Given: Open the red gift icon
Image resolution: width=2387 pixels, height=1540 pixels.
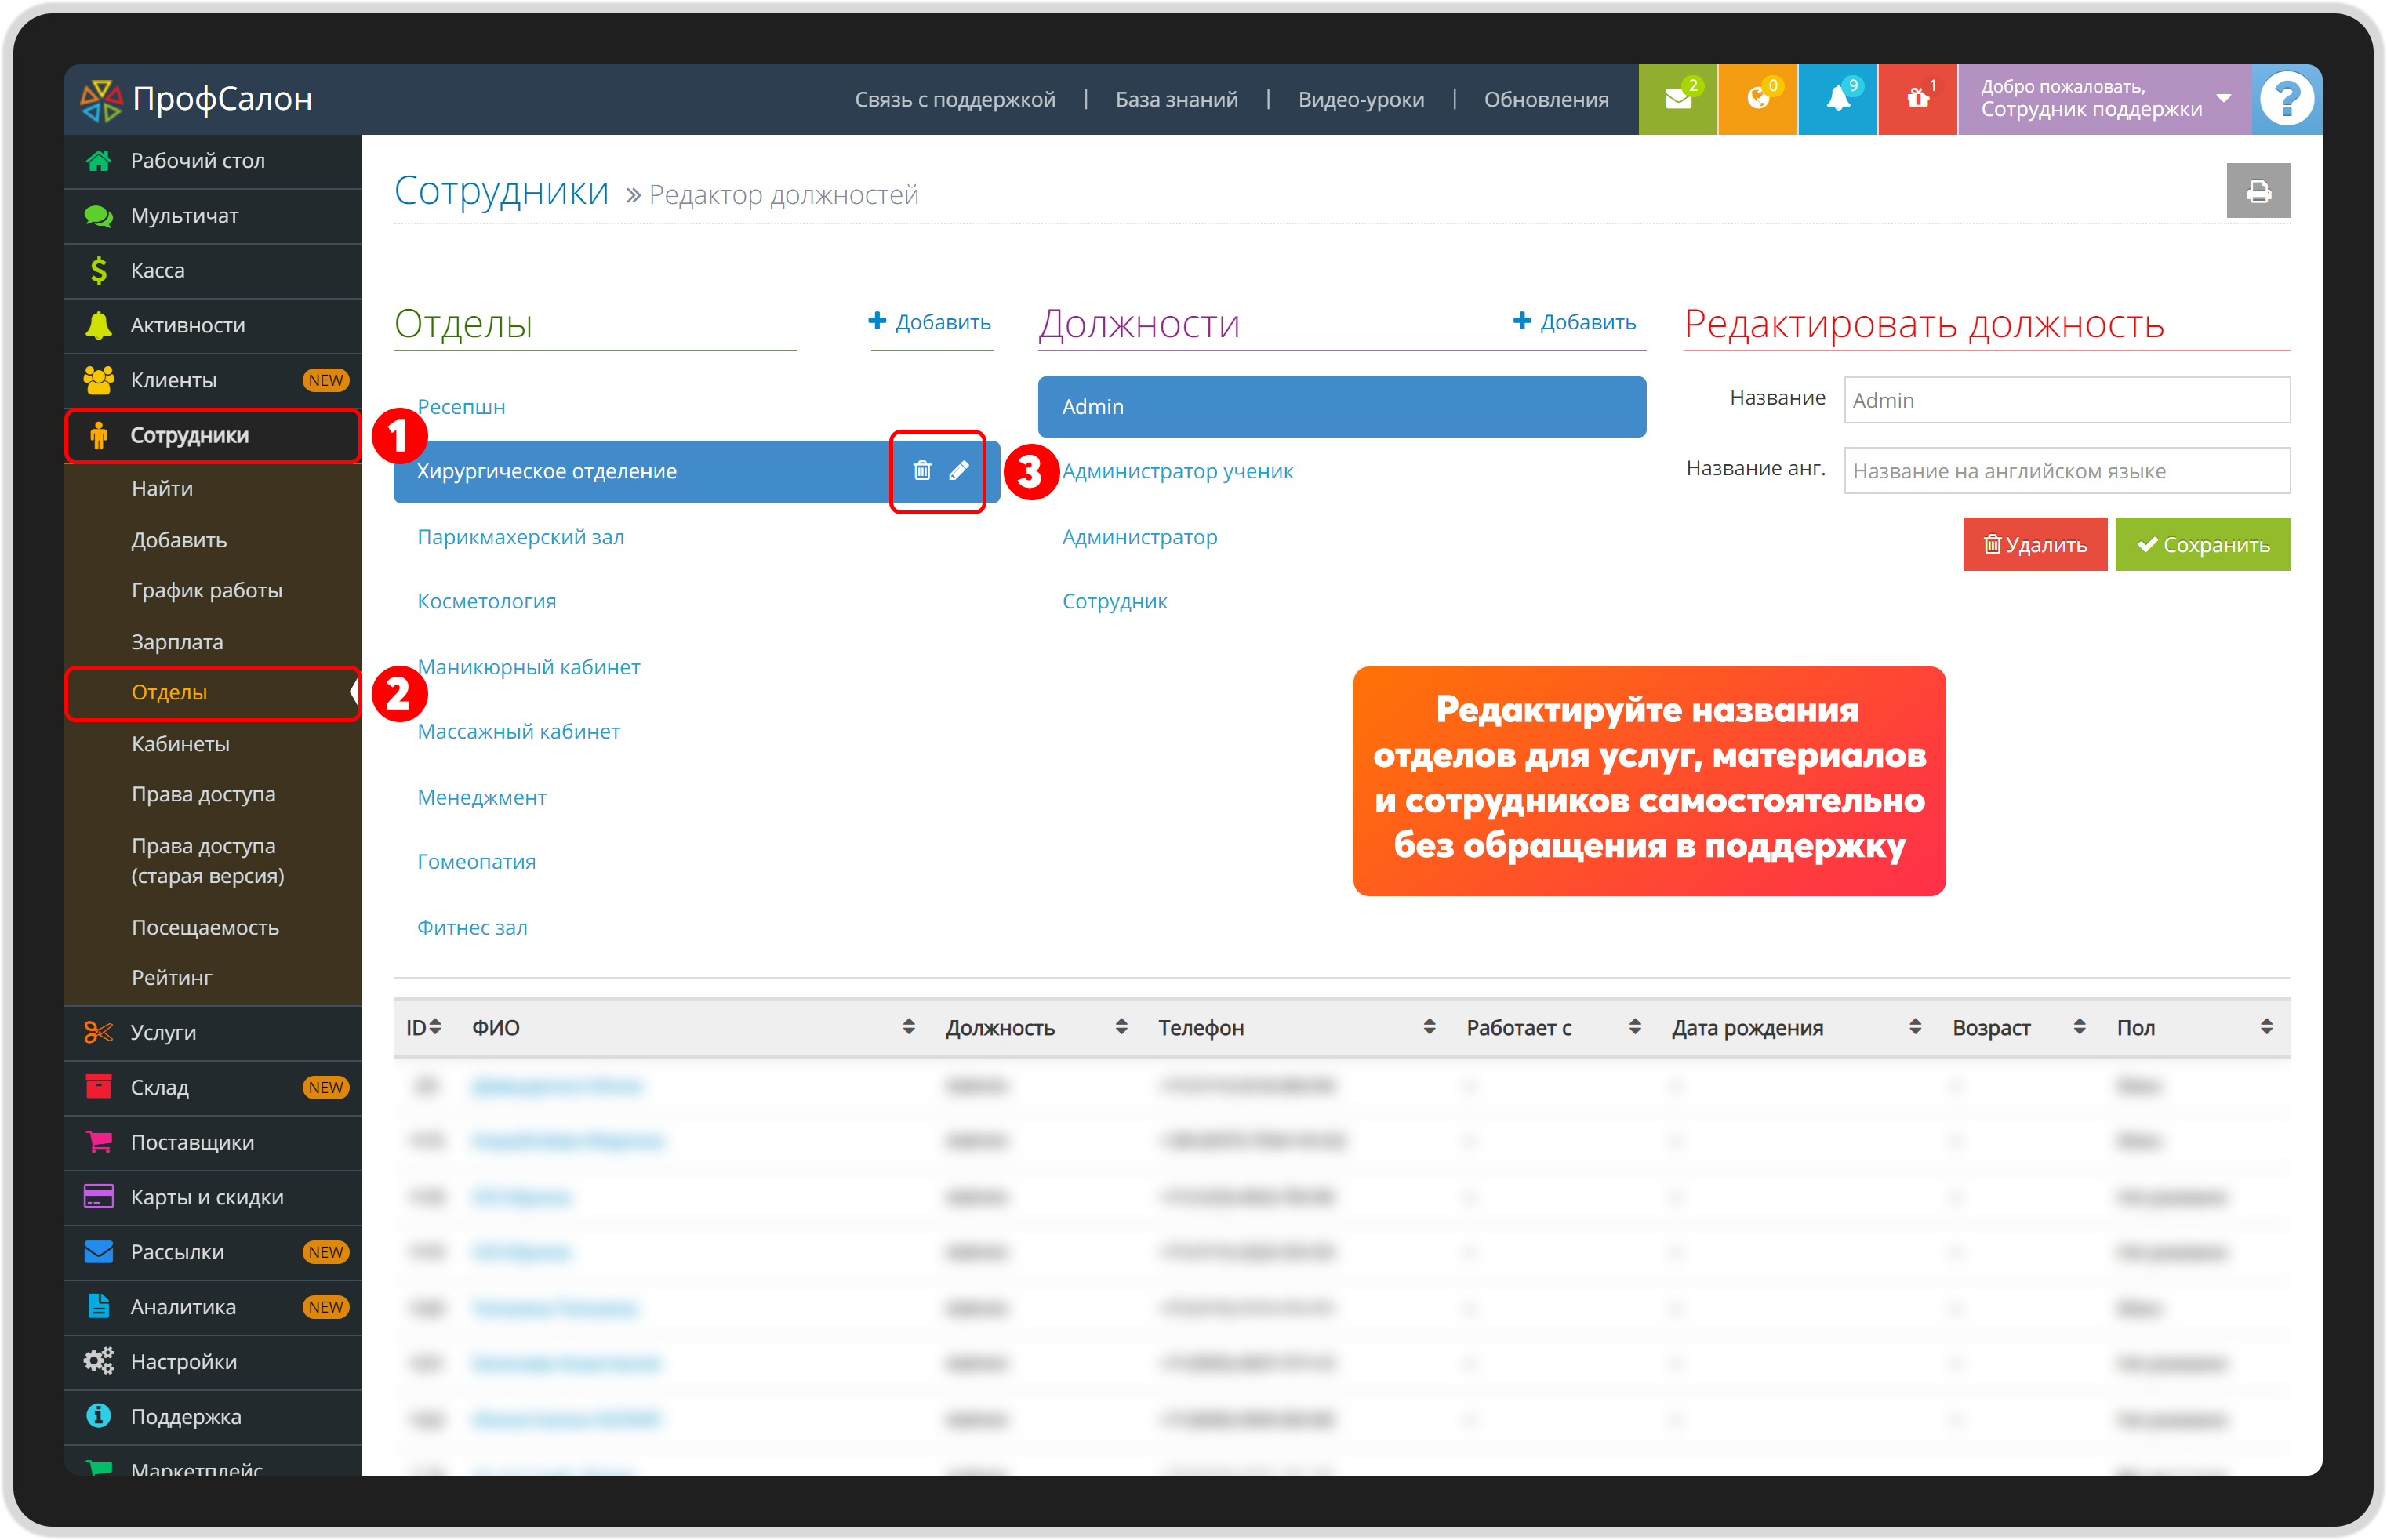Looking at the screenshot, I should pyautogui.click(x=1917, y=99).
